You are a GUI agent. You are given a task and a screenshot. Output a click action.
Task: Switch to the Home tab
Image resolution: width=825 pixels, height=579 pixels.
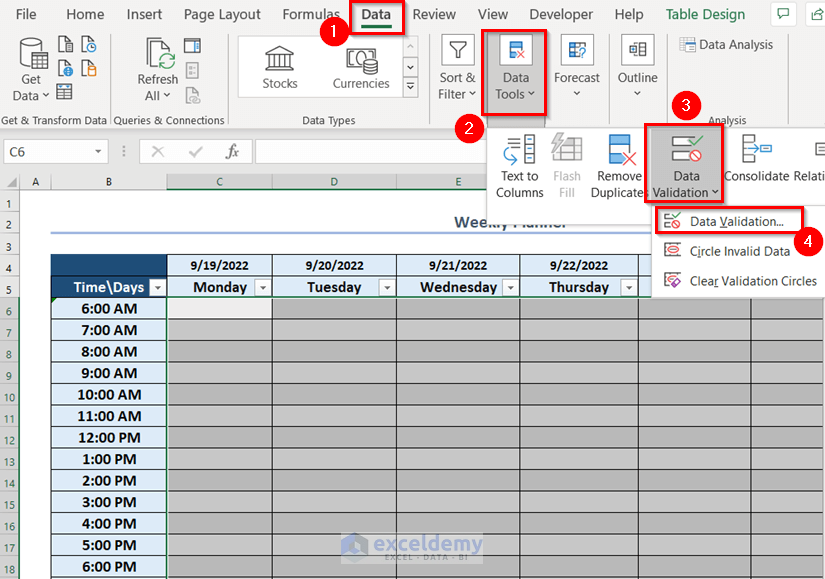[85, 14]
